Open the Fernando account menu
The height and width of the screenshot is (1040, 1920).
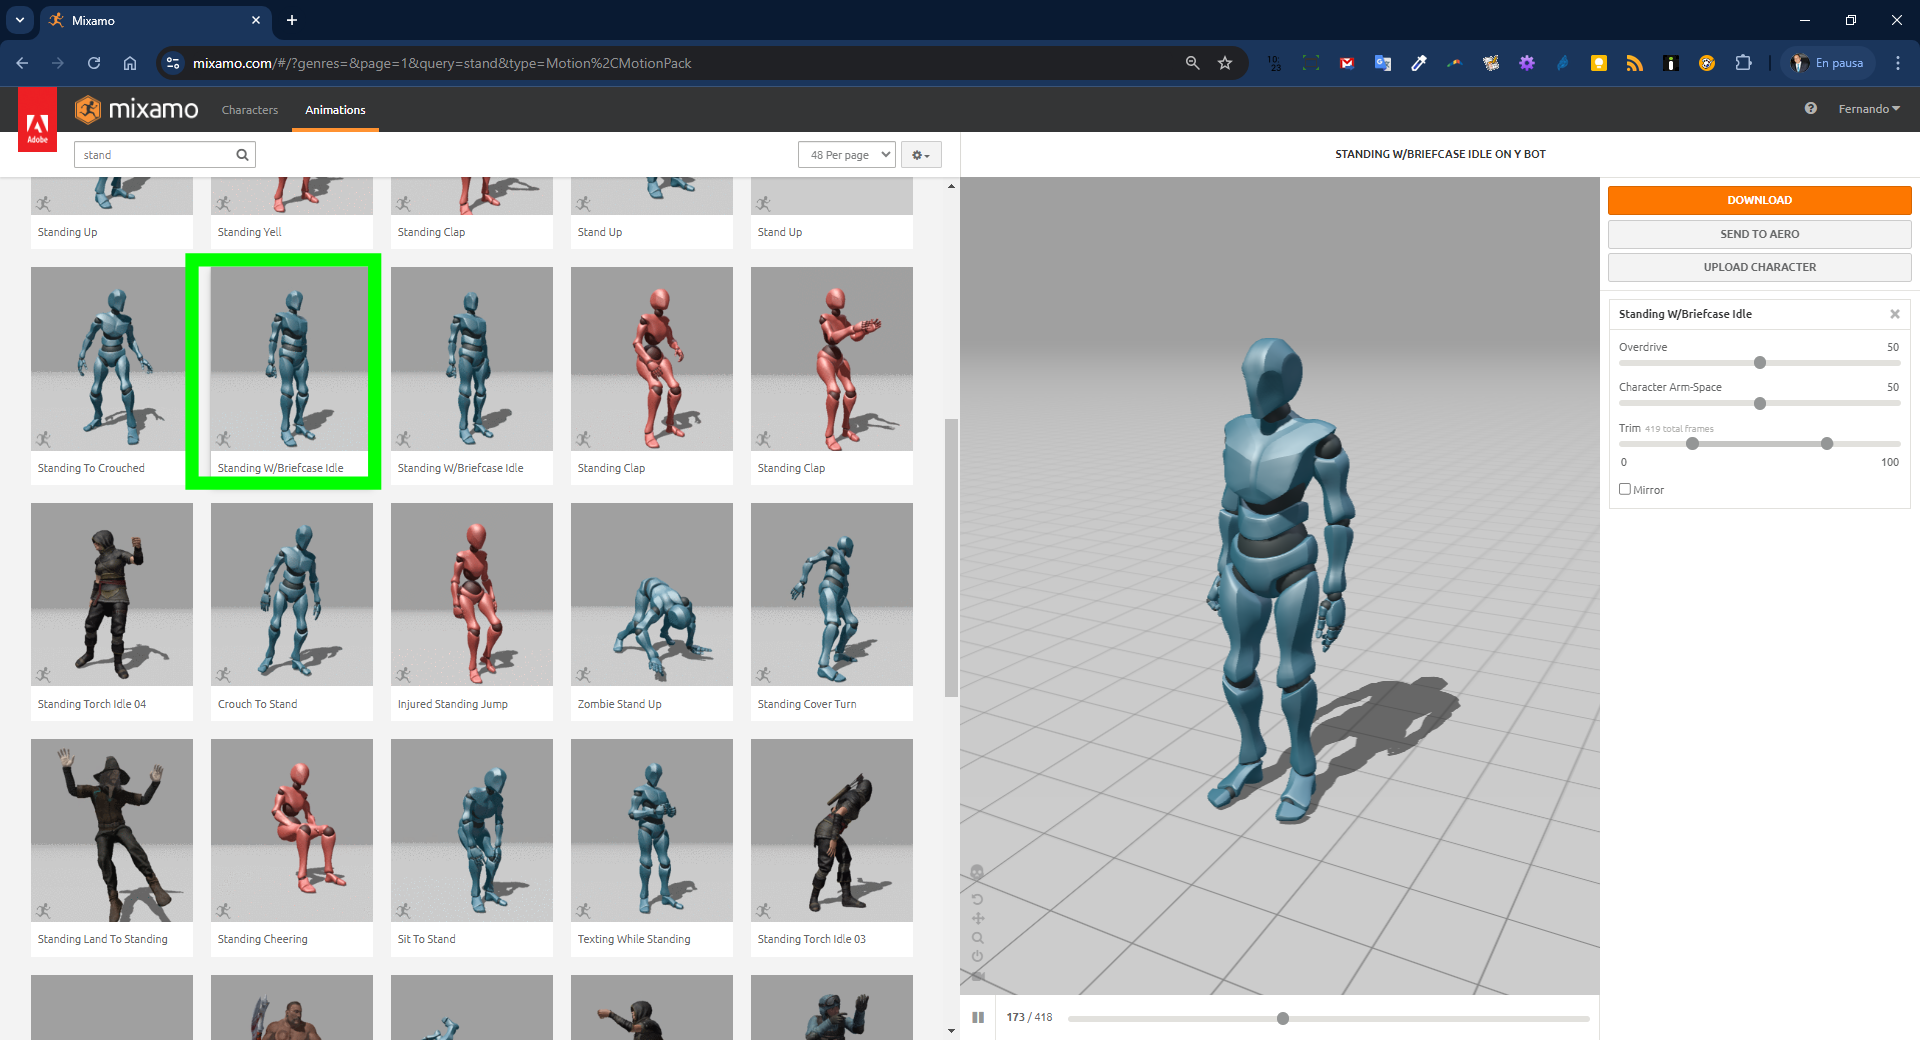click(1868, 109)
